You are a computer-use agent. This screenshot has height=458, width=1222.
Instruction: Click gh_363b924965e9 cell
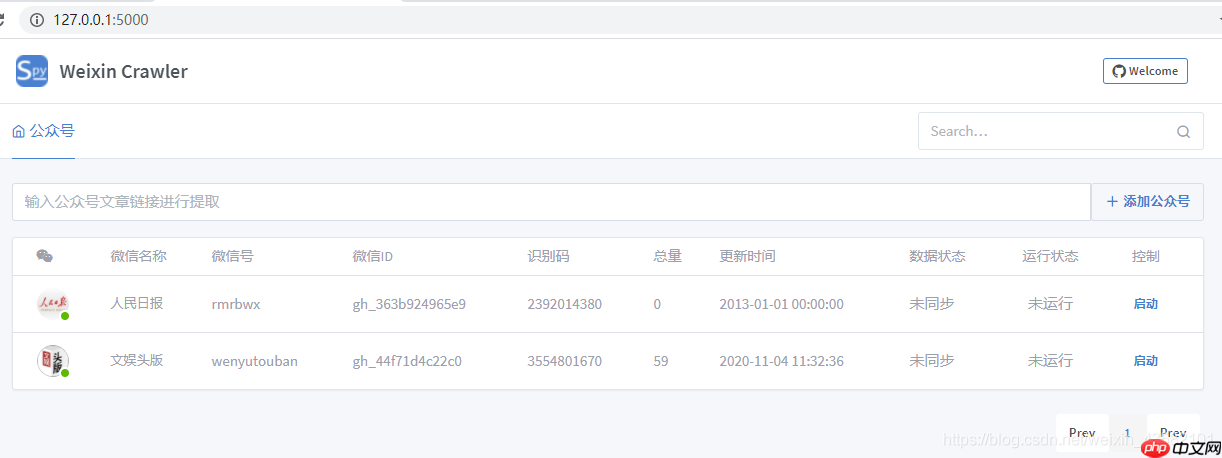(x=409, y=304)
